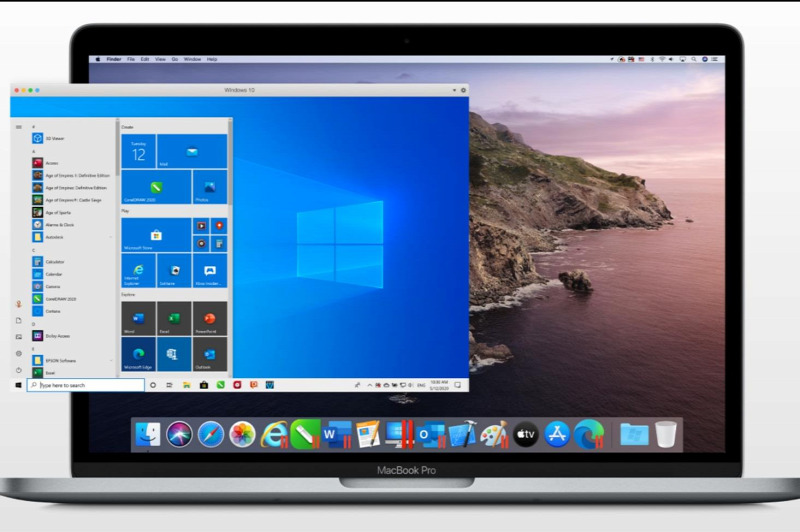
Task: Open the File menu in macOS menu bar
Action: (x=131, y=59)
